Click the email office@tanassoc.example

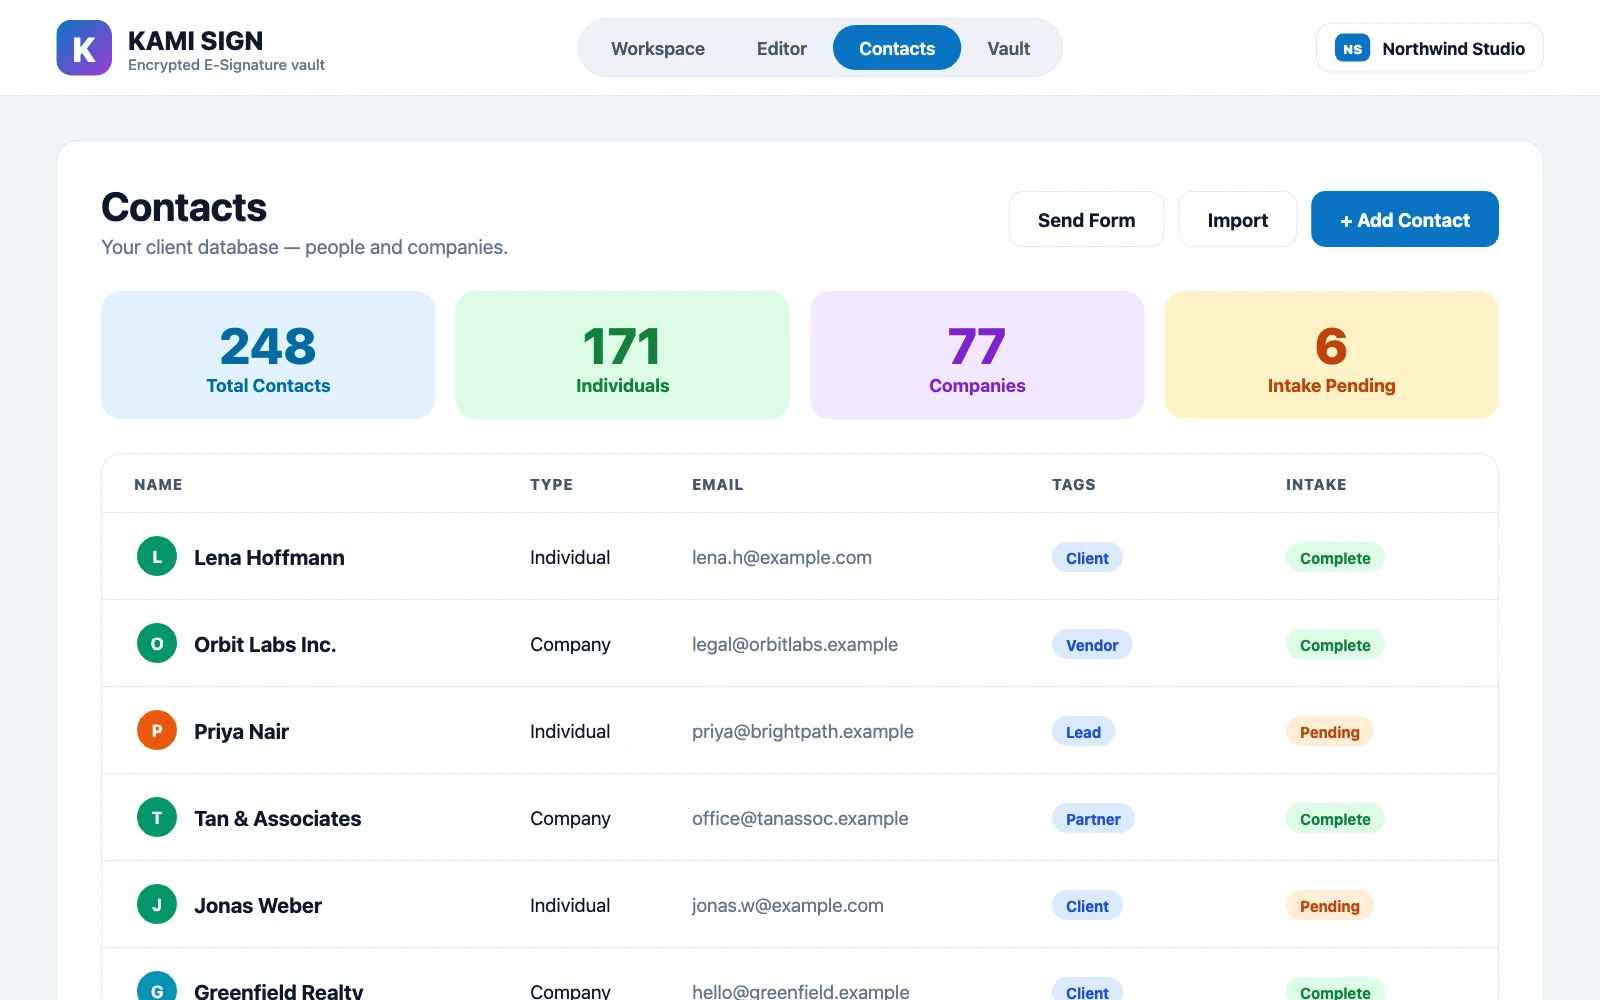coord(800,818)
